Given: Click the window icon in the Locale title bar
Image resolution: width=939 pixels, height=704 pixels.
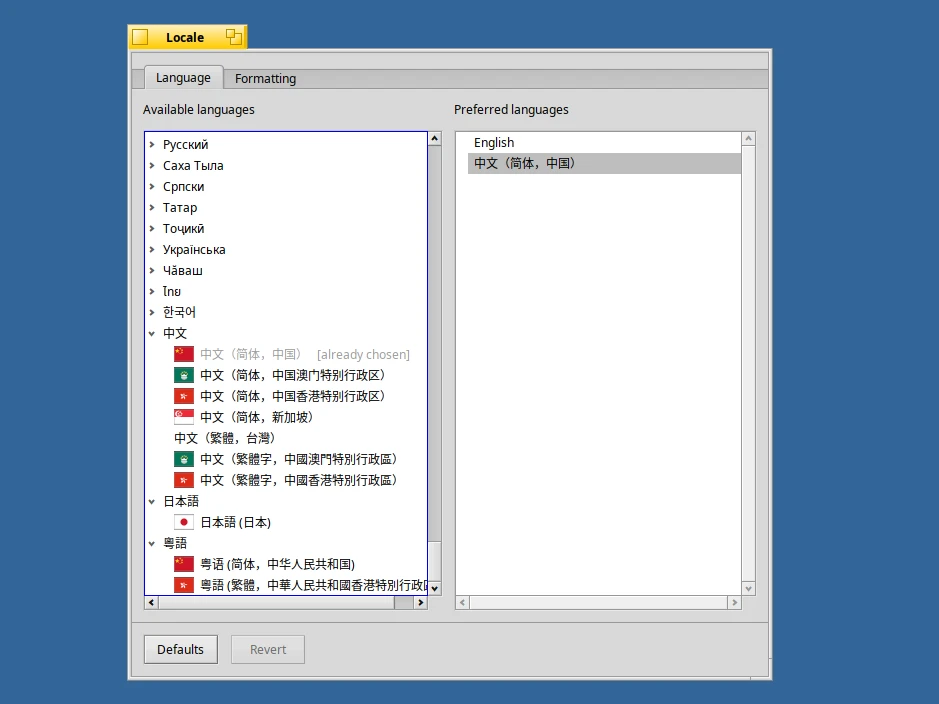Looking at the screenshot, I should [x=139, y=36].
